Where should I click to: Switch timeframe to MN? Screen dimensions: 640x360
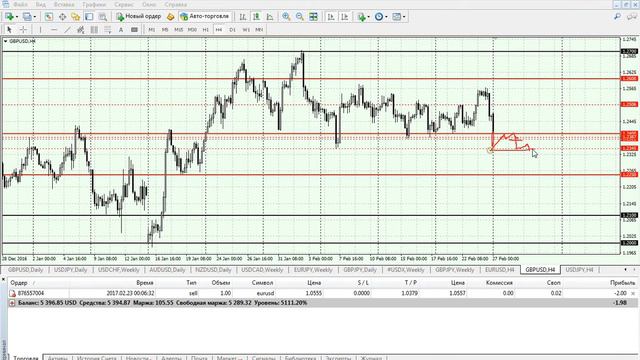tap(259, 30)
